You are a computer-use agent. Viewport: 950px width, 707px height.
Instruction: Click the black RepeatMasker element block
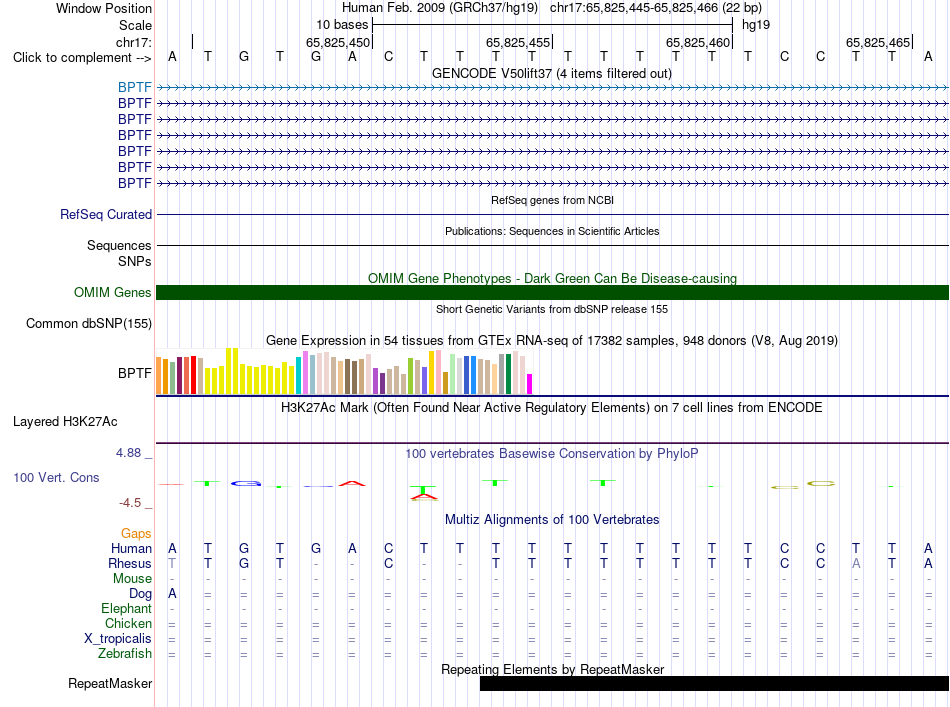click(714, 683)
